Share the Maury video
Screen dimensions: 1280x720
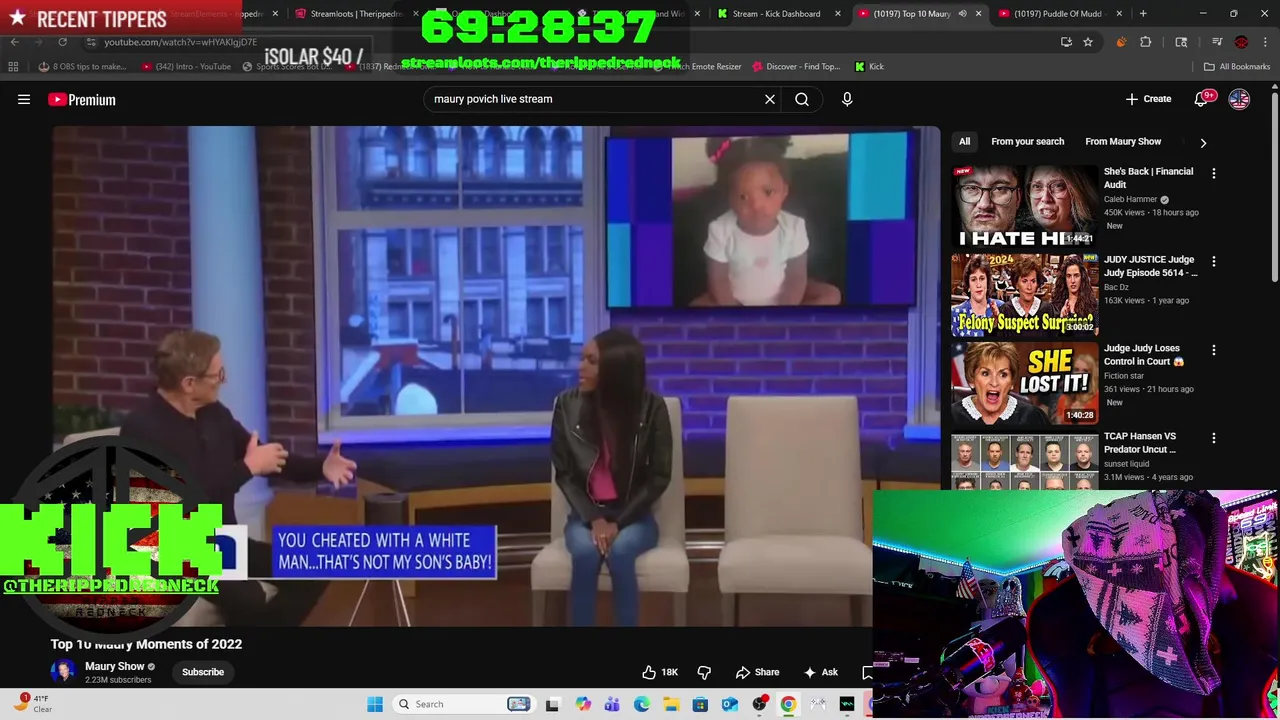pyautogui.click(x=757, y=672)
